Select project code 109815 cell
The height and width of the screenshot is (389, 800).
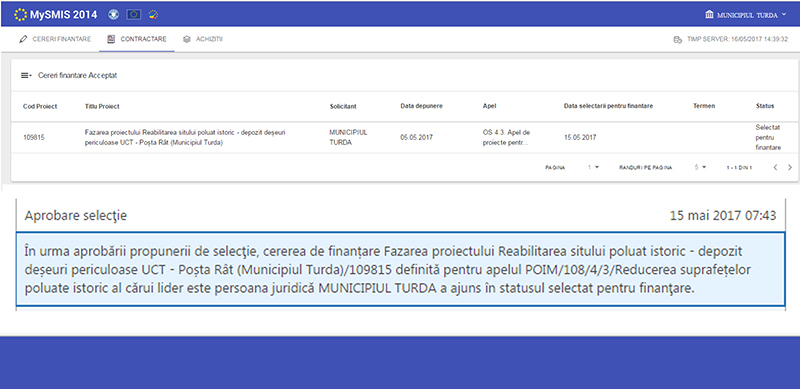click(34, 137)
